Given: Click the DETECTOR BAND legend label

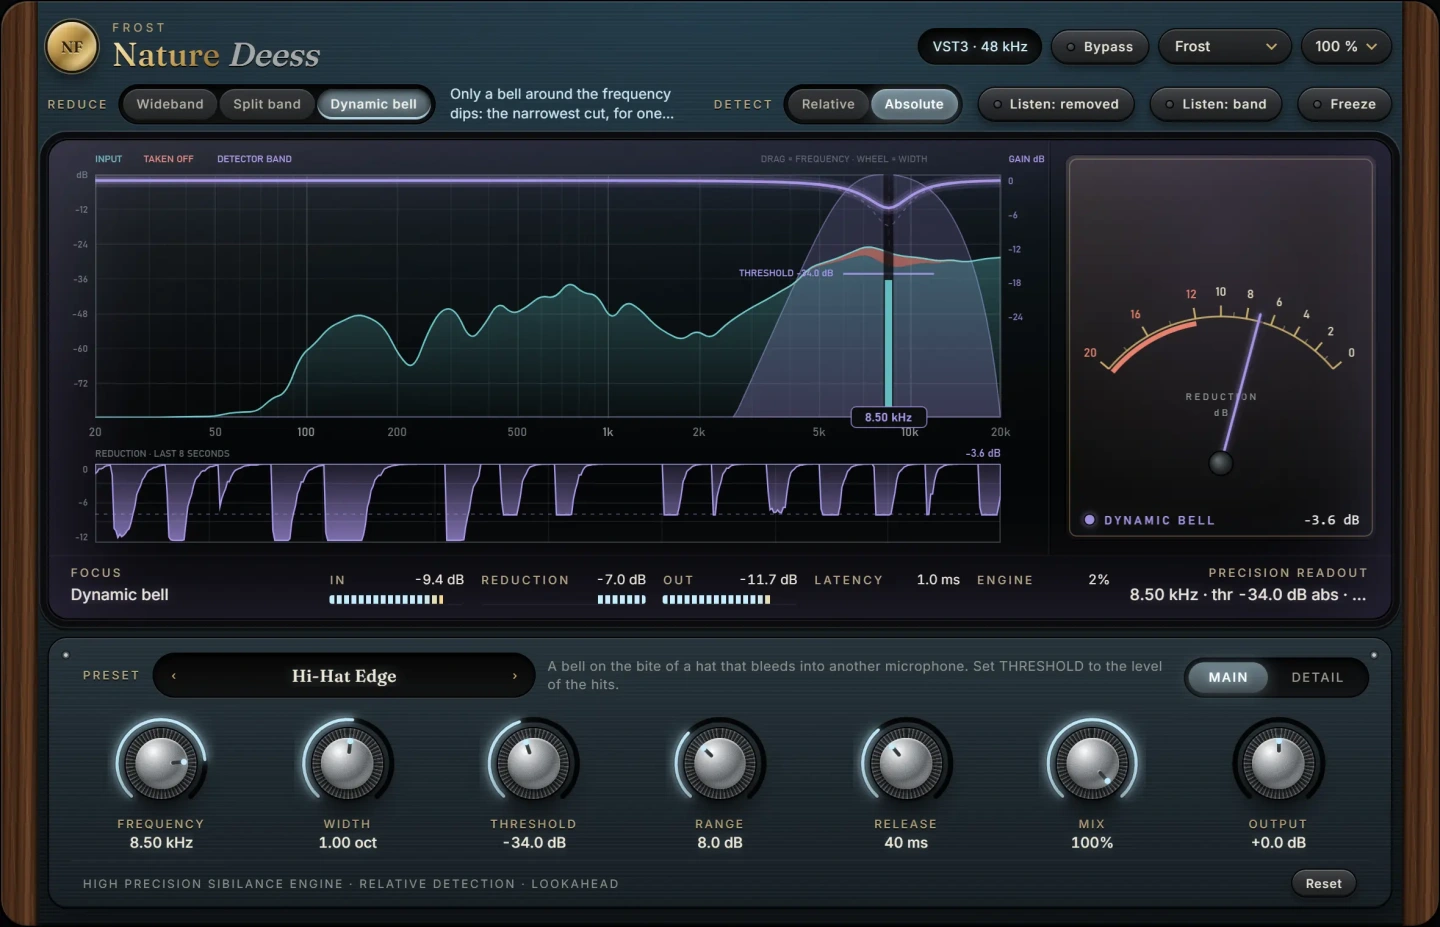Looking at the screenshot, I should tap(255, 159).
